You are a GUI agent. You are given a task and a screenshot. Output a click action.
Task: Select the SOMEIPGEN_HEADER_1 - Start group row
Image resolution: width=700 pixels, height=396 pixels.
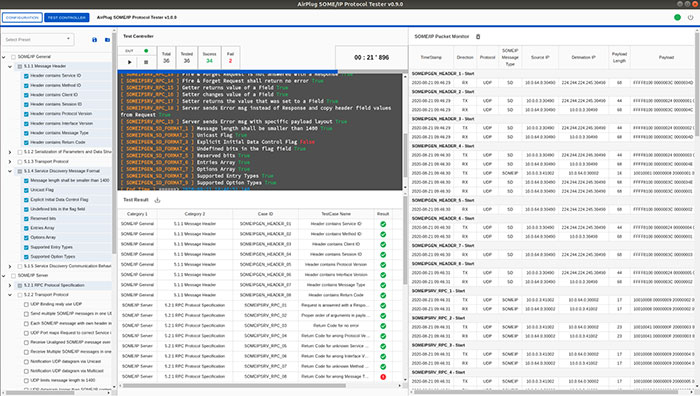pos(552,74)
